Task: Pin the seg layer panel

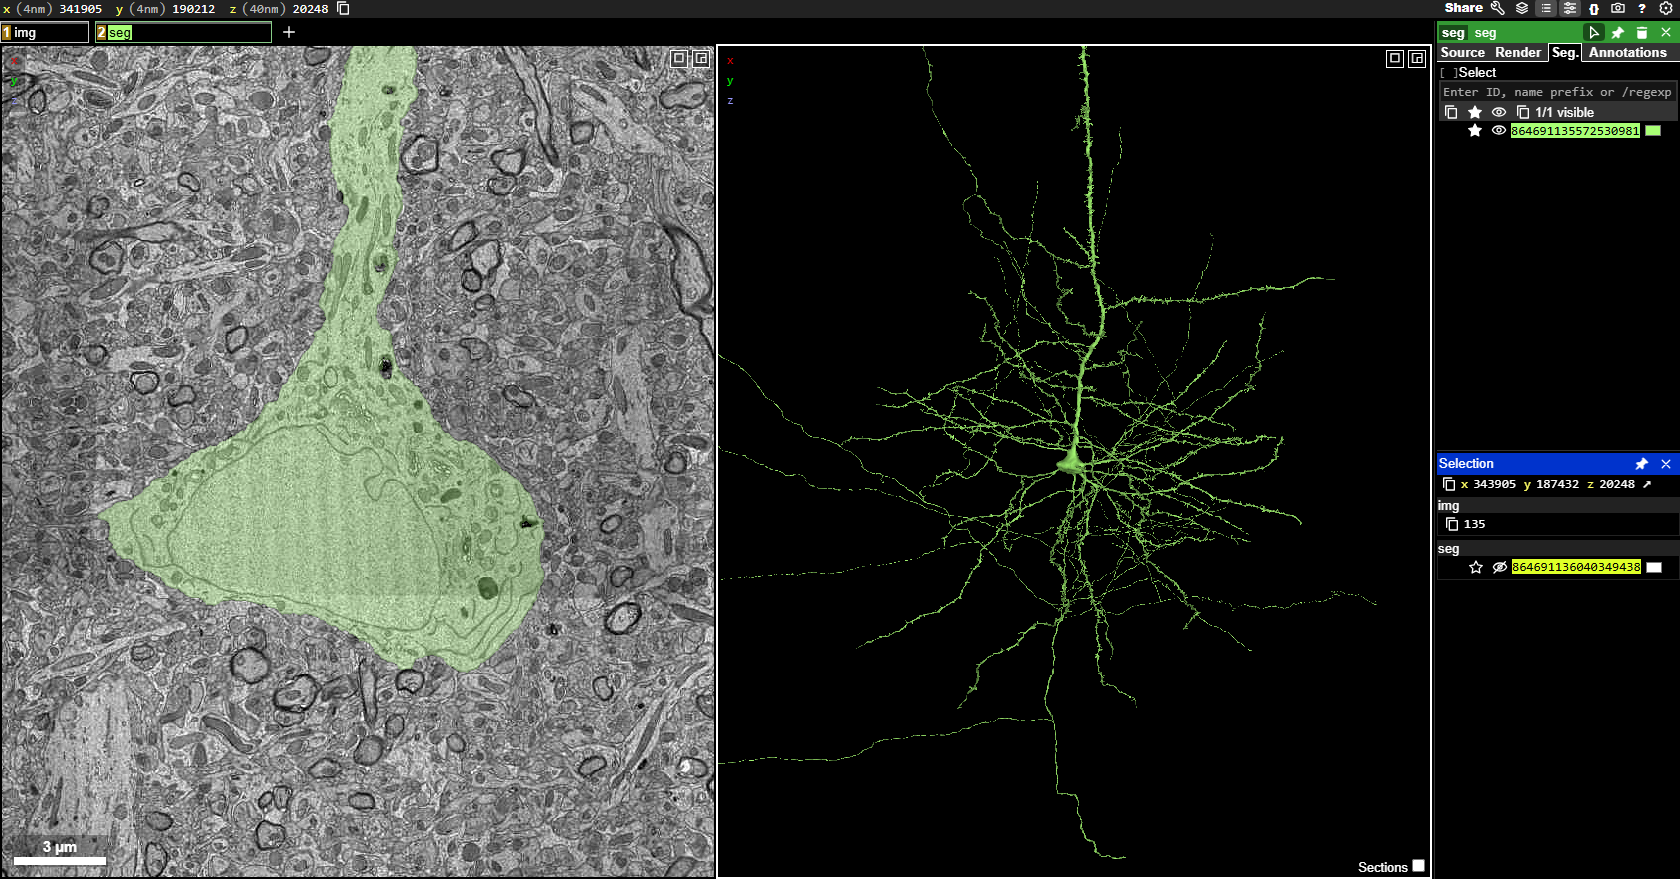Action: click(x=1618, y=32)
